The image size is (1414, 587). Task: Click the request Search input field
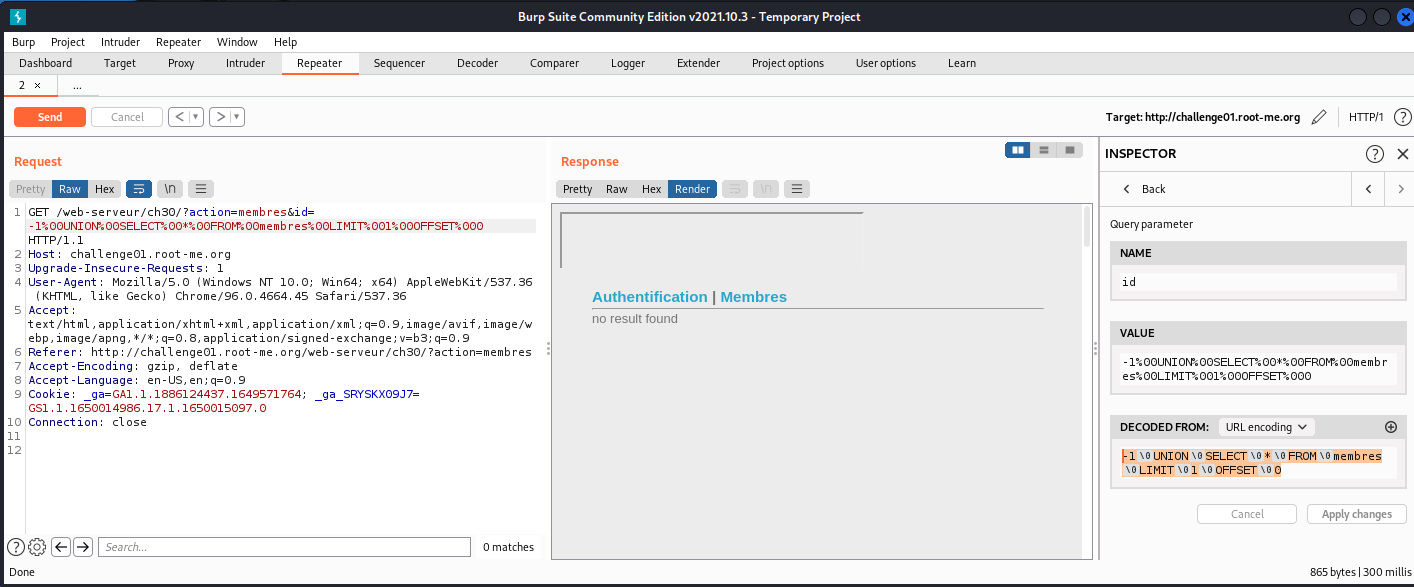point(284,547)
